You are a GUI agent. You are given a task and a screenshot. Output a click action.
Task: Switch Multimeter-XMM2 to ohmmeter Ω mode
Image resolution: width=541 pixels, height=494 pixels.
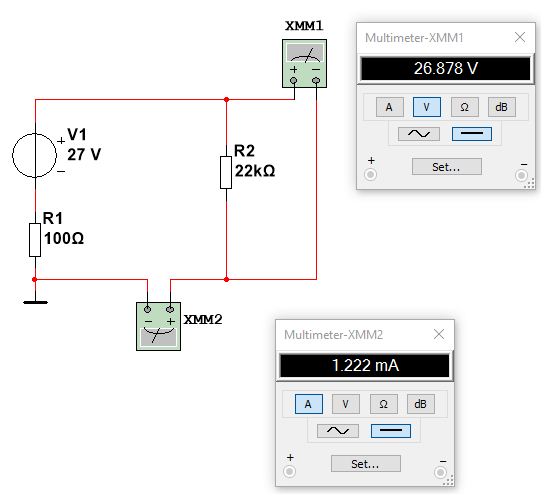384,404
